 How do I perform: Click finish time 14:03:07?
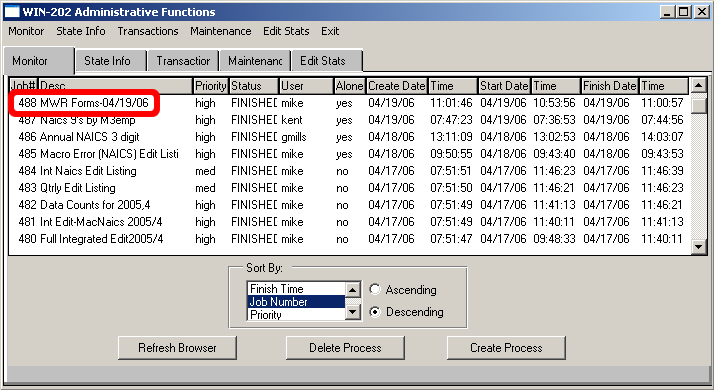point(662,137)
